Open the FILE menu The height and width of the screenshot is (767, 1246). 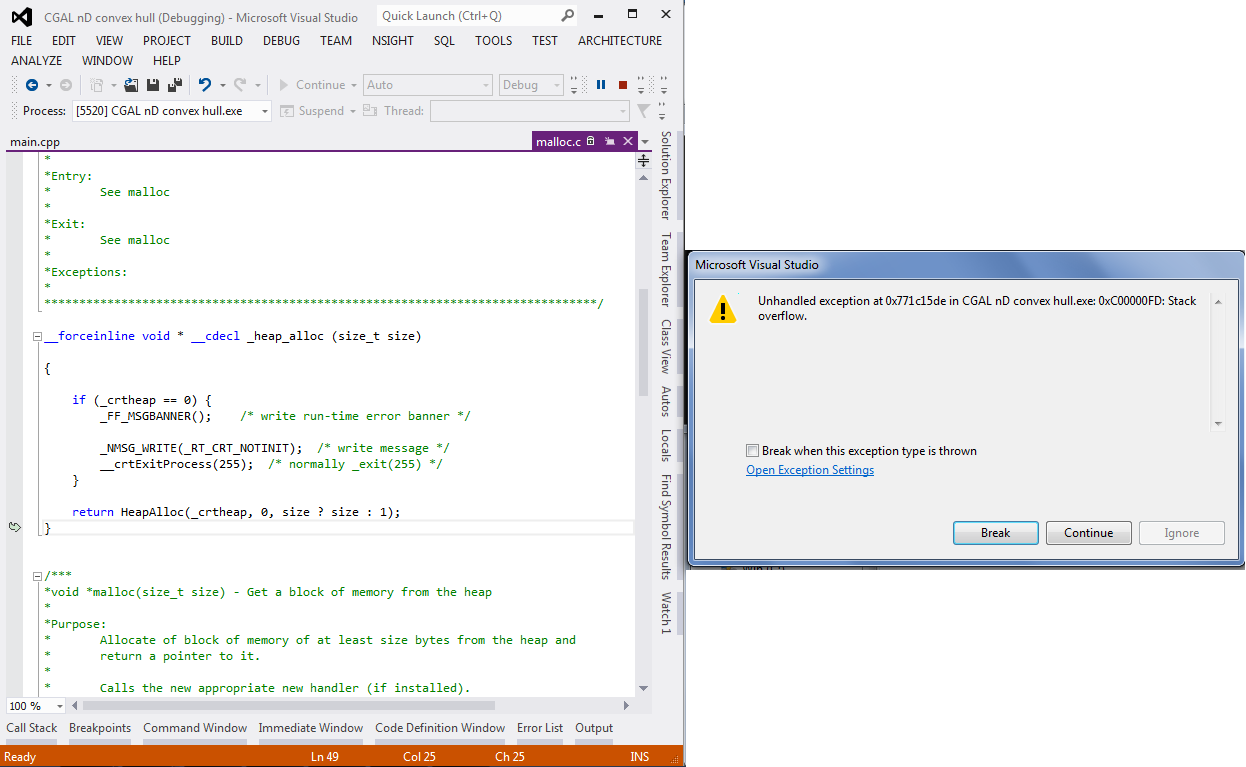(x=22, y=41)
